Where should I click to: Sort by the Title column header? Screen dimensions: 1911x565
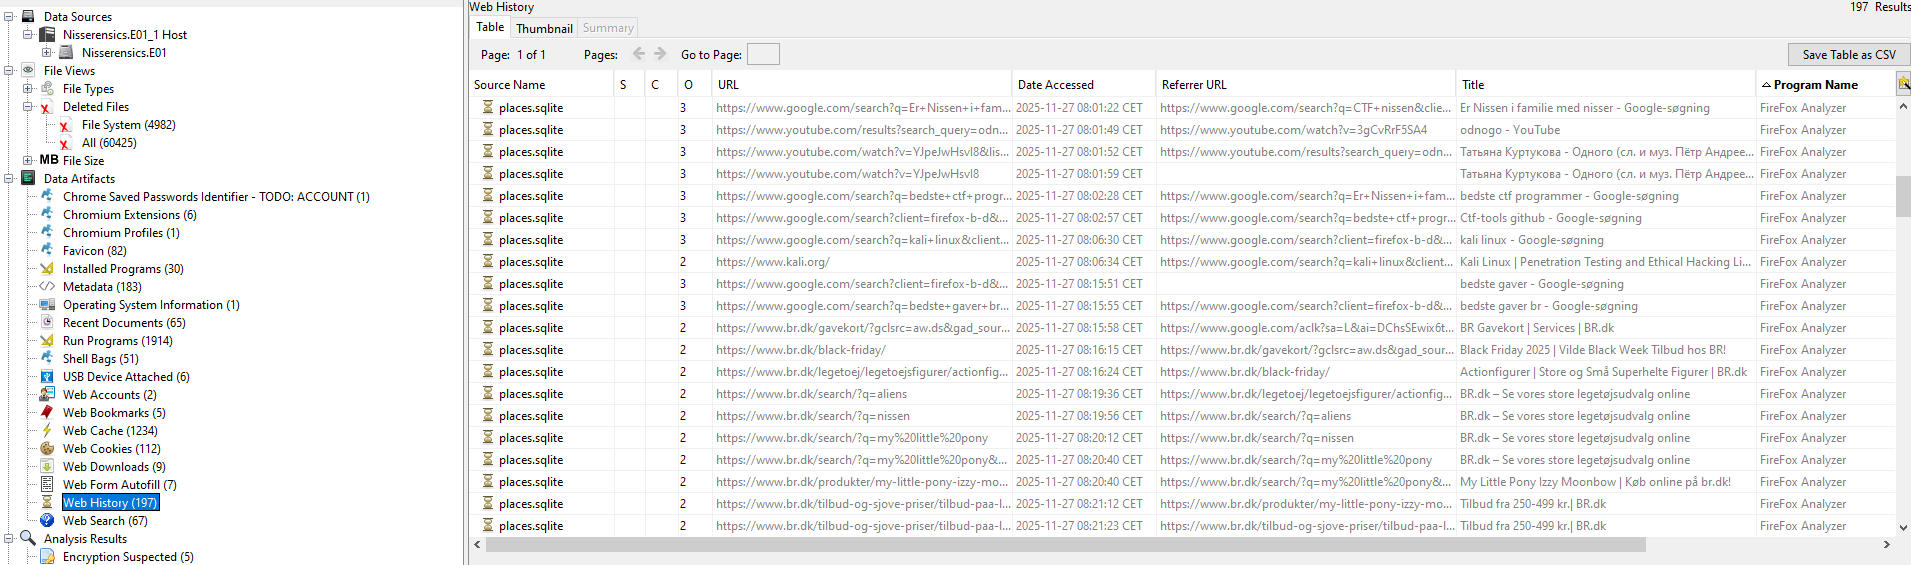(x=1606, y=85)
